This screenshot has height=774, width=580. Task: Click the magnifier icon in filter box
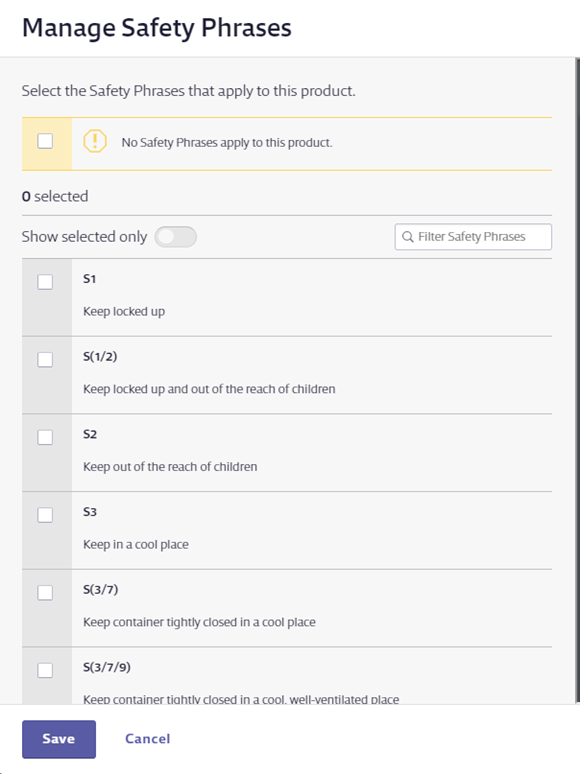[x=408, y=237]
